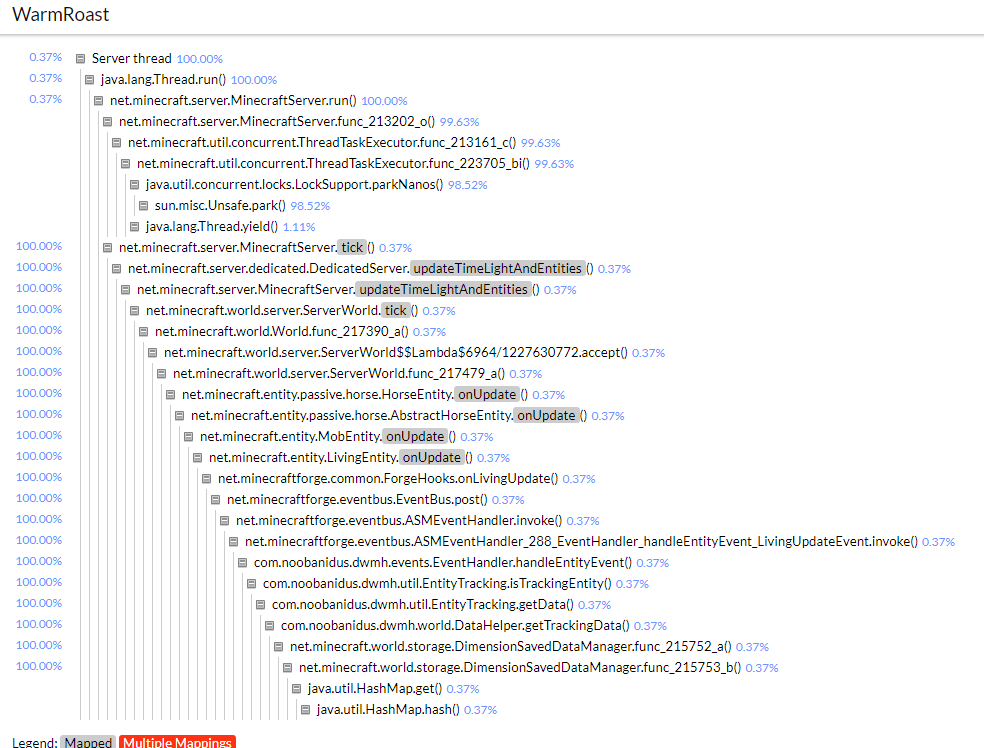984x748 pixels.
Task: Collapse LivingEntity.onUpdate() node
Action: (x=197, y=457)
